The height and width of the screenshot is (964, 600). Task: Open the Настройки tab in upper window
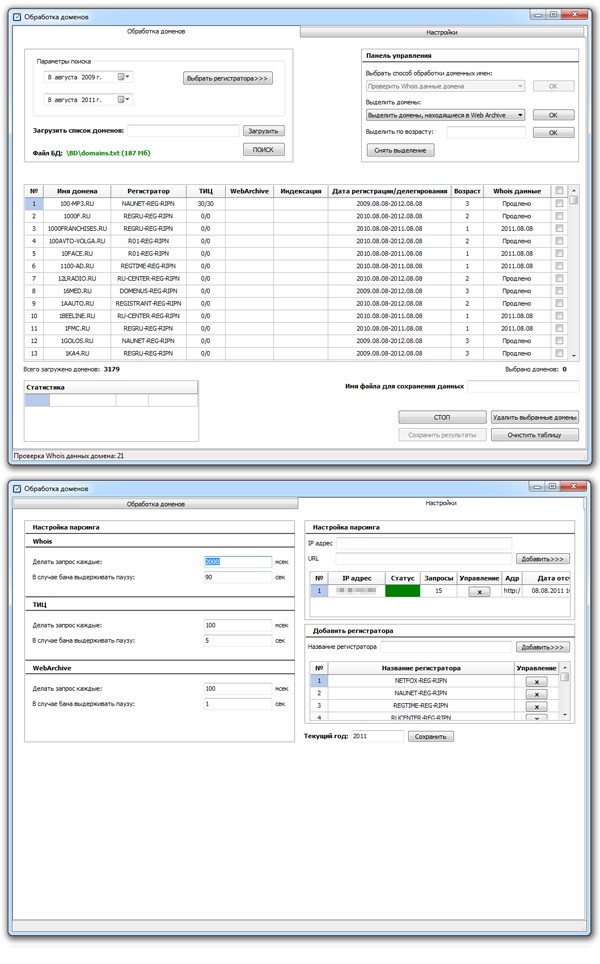(x=441, y=32)
